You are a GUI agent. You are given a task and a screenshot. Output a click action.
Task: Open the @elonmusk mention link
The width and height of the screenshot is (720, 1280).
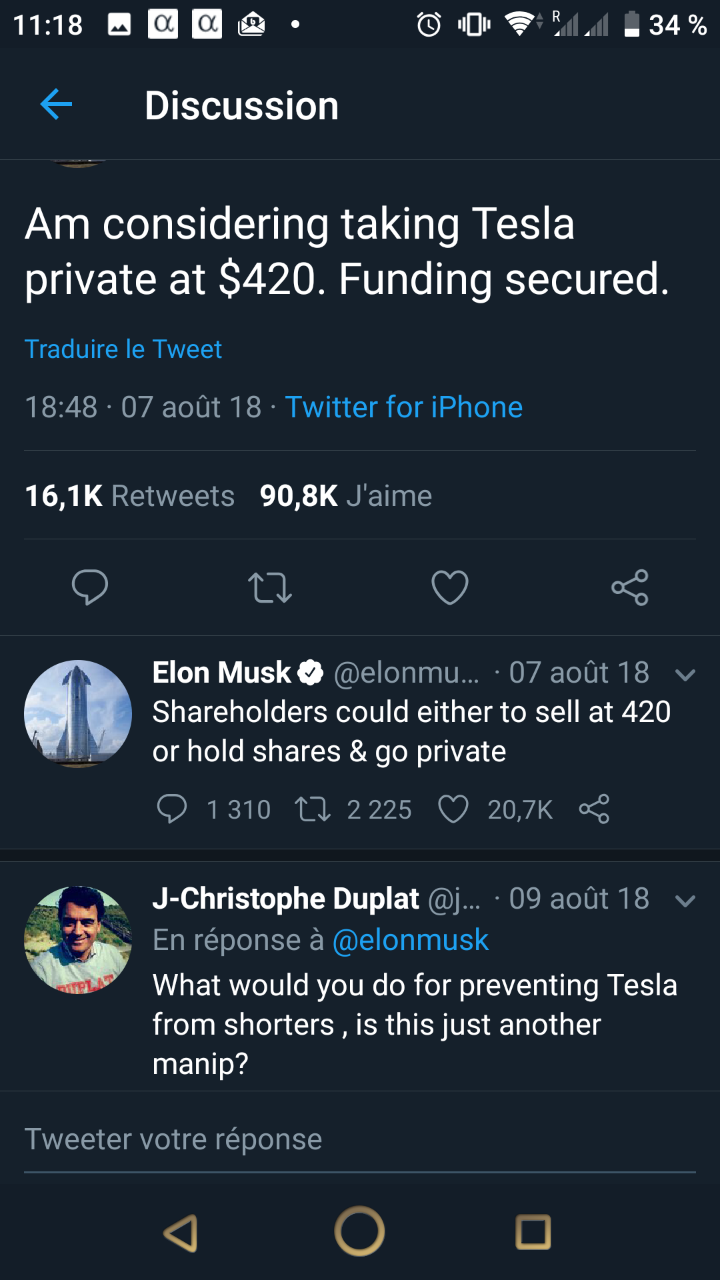pyautogui.click(x=410, y=940)
